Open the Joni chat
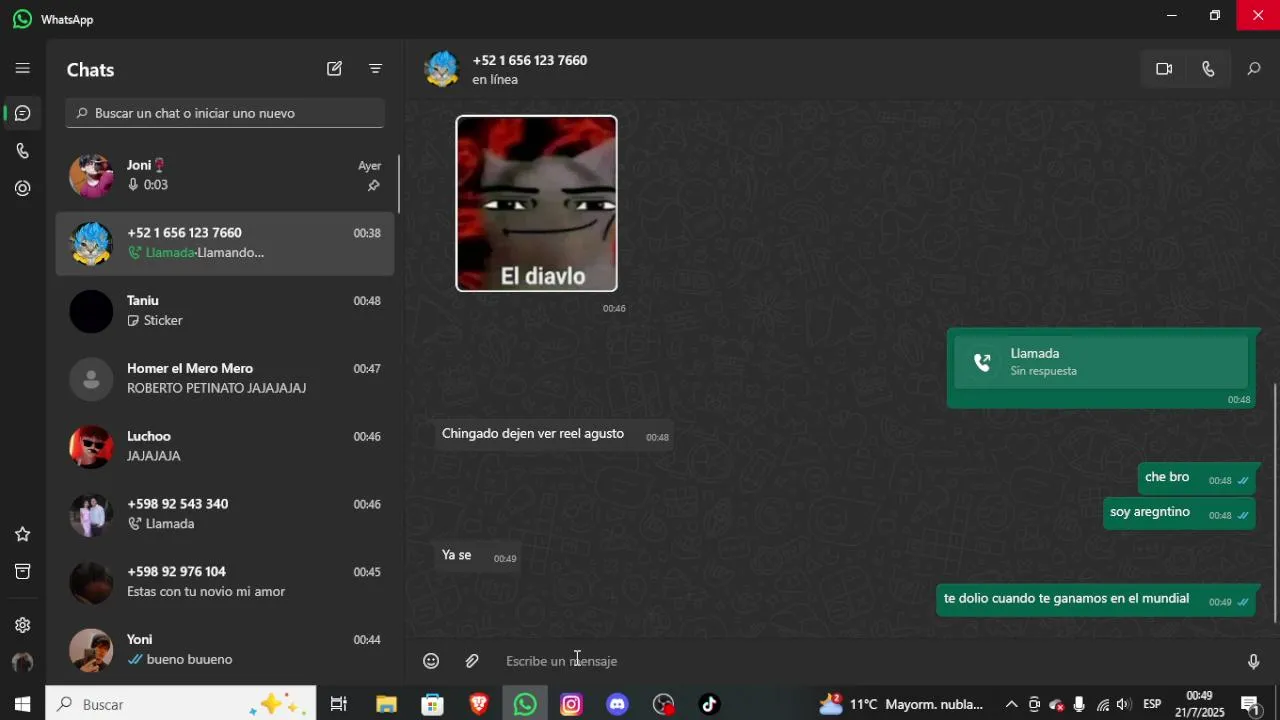Viewport: 1280px width, 720px height. coord(225,175)
